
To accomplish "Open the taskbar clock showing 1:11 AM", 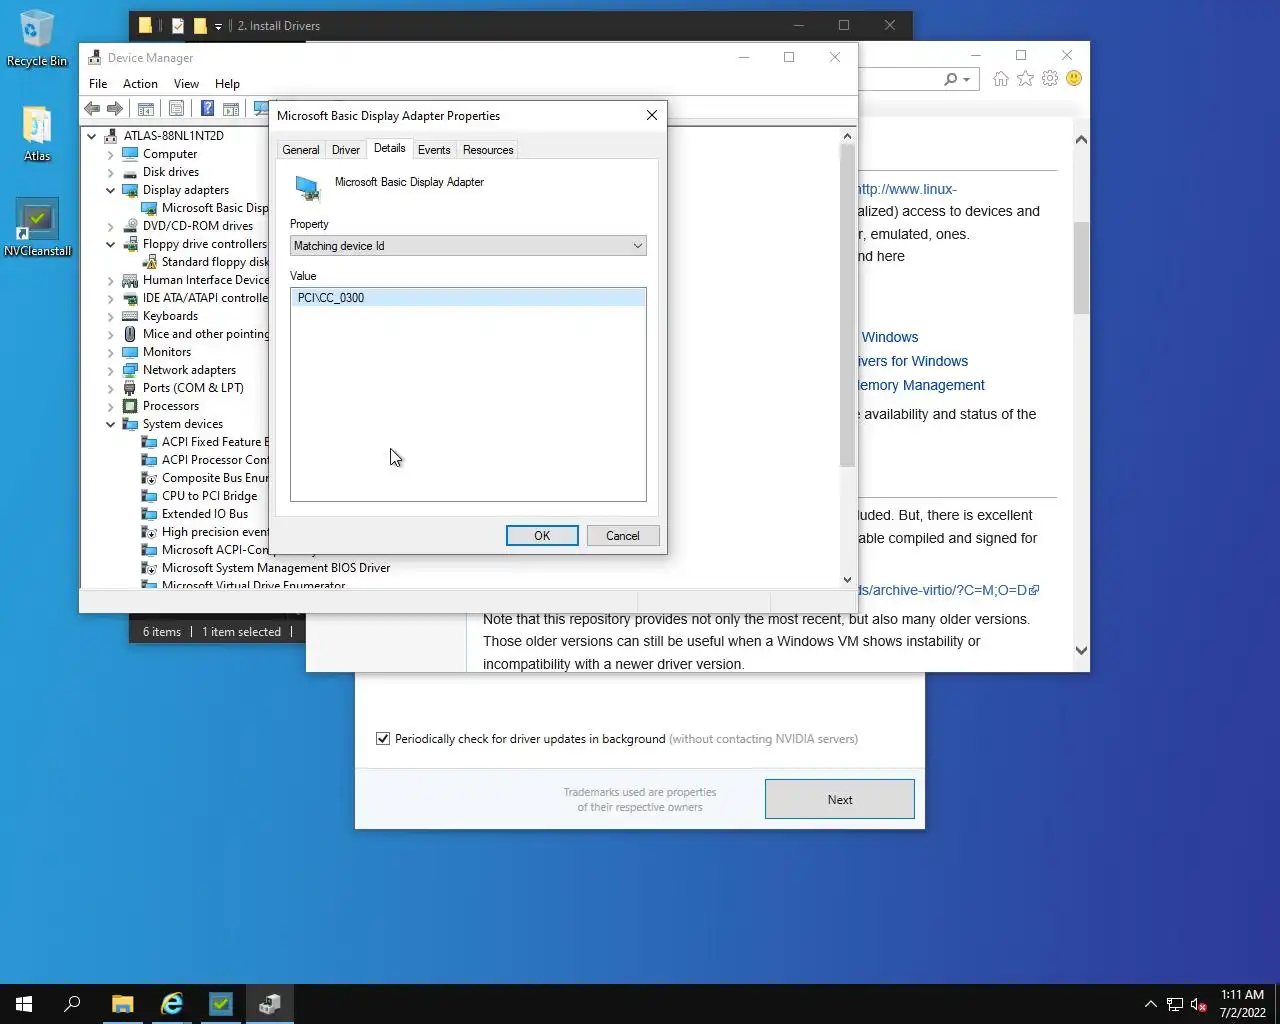I will [x=1242, y=1004].
